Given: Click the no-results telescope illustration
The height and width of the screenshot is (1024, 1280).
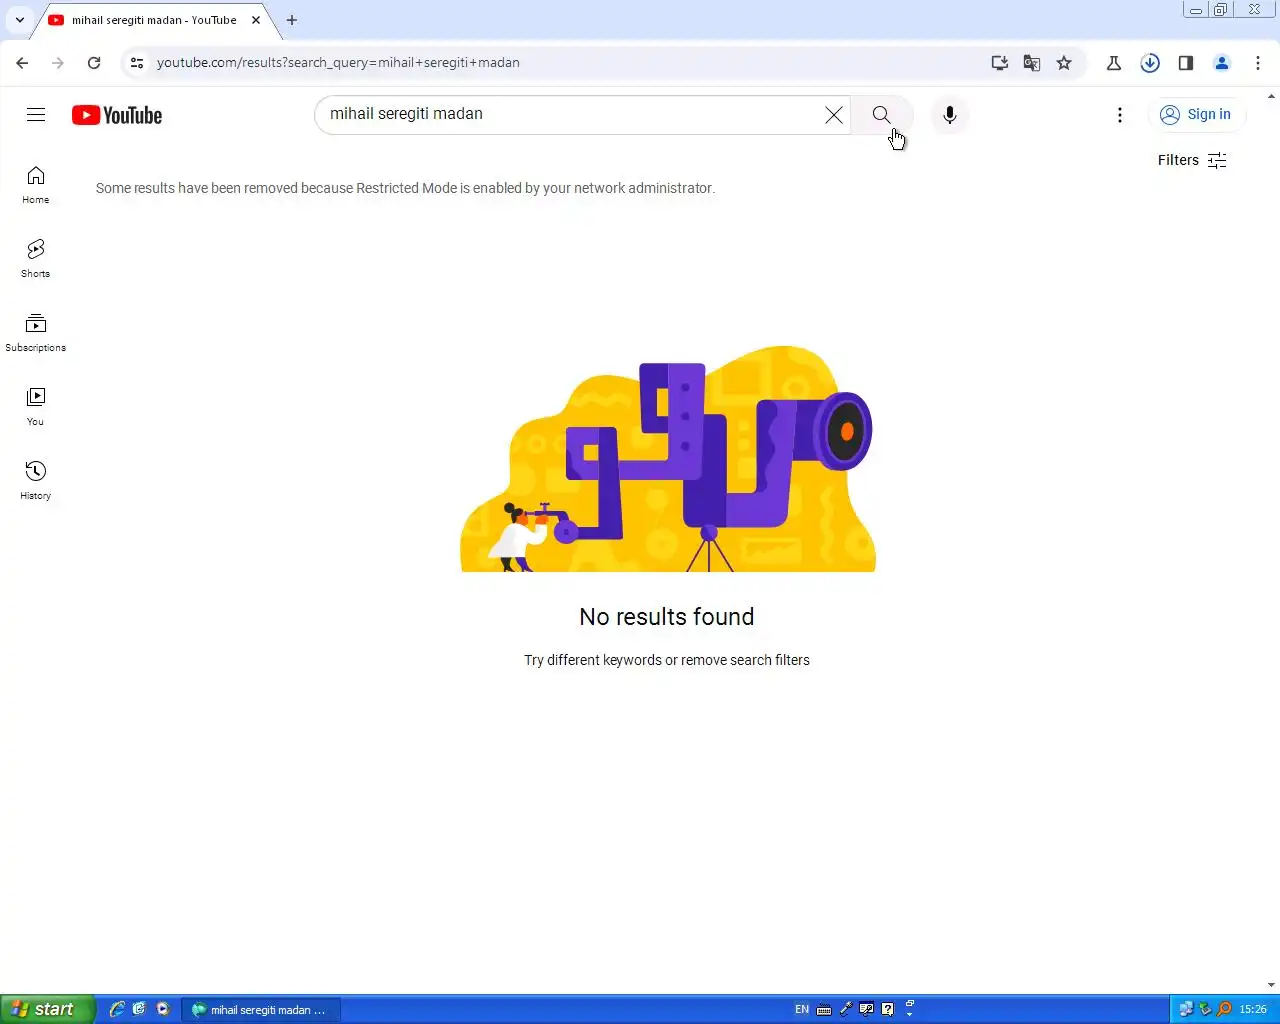Looking at the screenshot, I should pyautogui.click(x=668, y=459).
